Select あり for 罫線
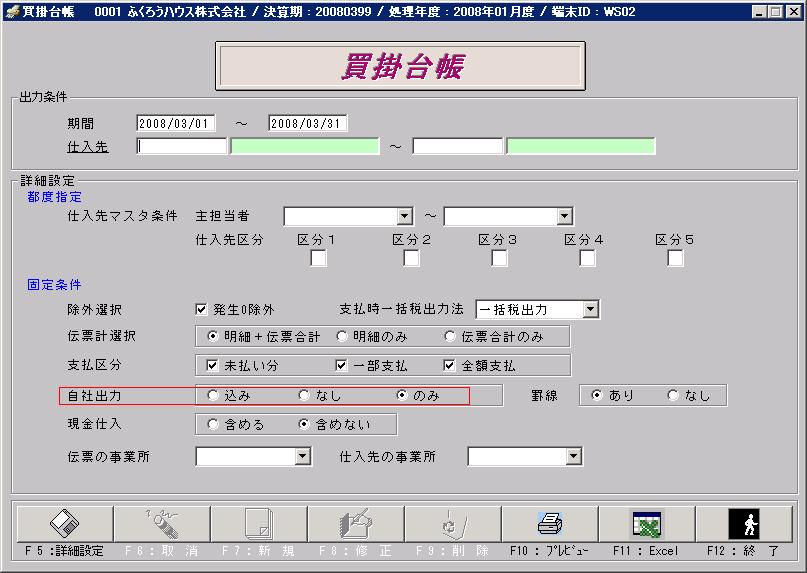 tap(597, 395)
